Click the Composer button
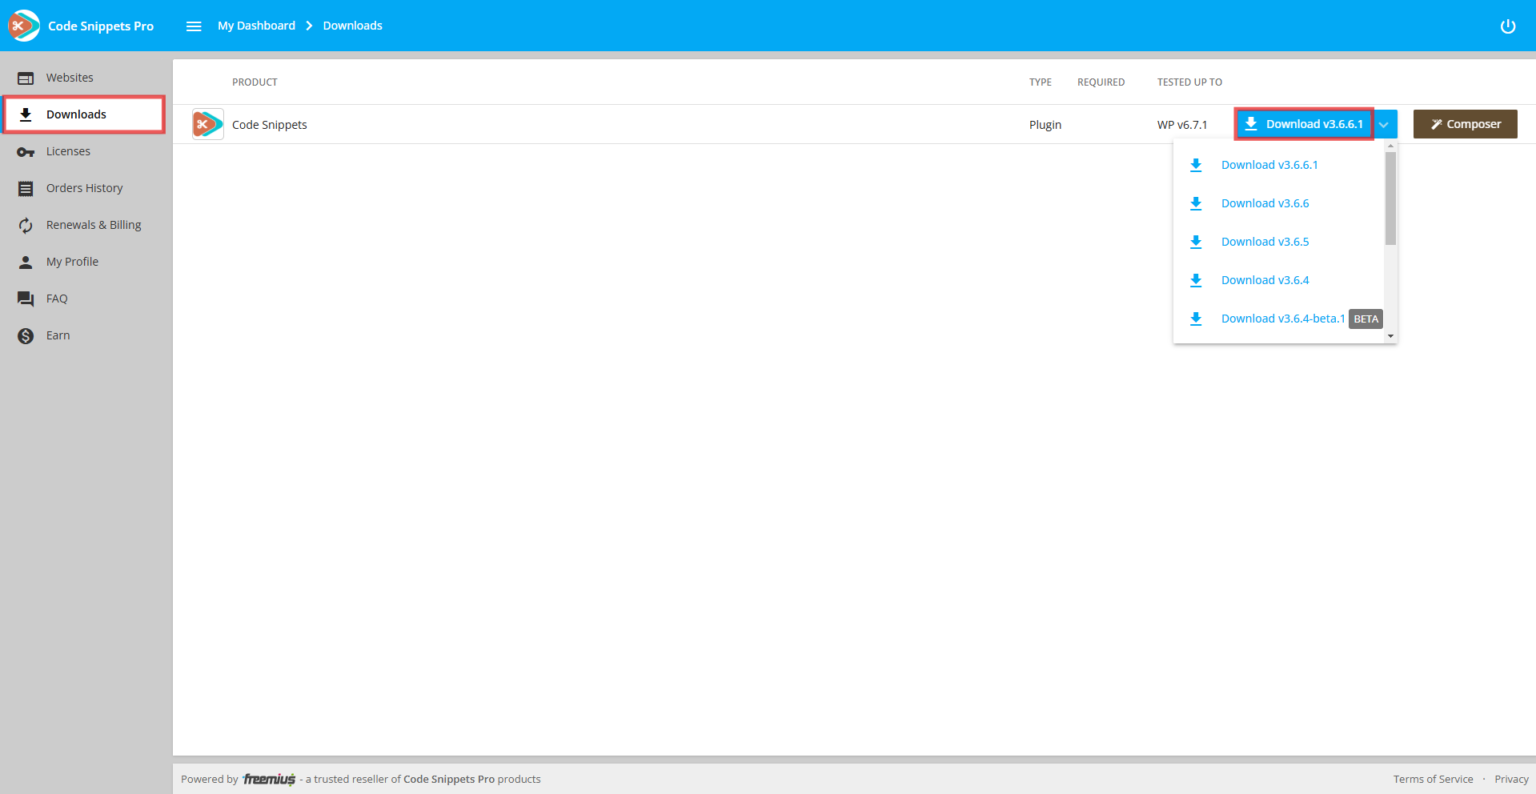The image size is (1536, 794). [1465, 124]
